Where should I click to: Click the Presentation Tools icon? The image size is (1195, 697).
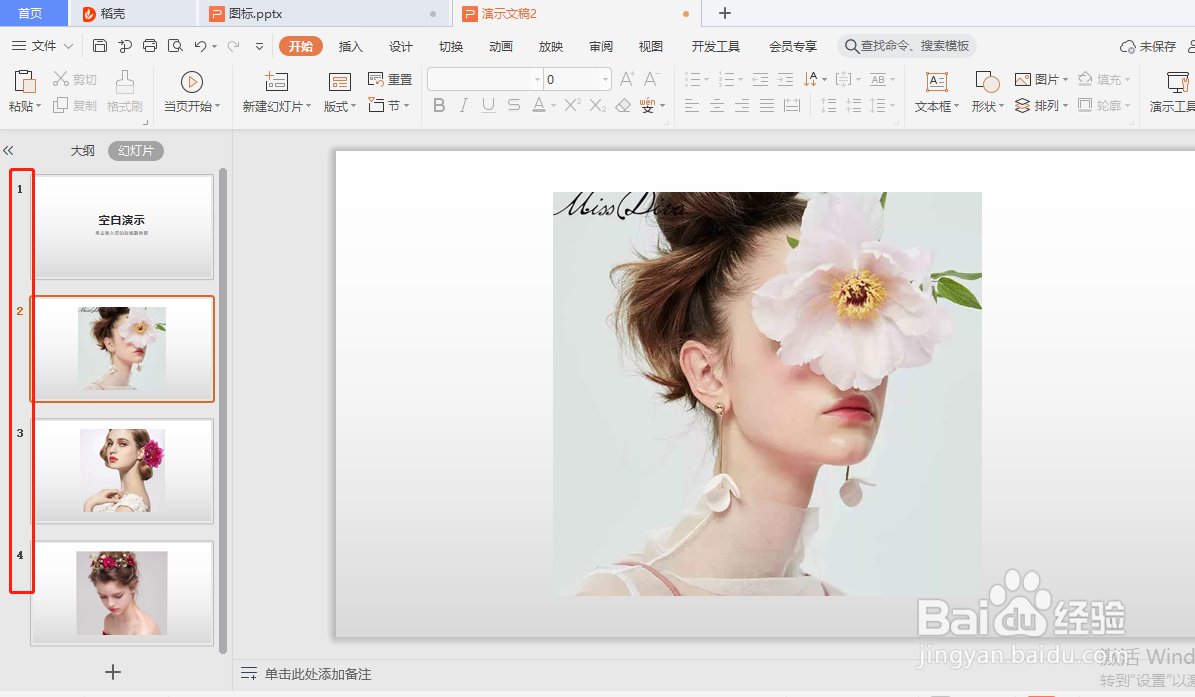pos(1178,82)
